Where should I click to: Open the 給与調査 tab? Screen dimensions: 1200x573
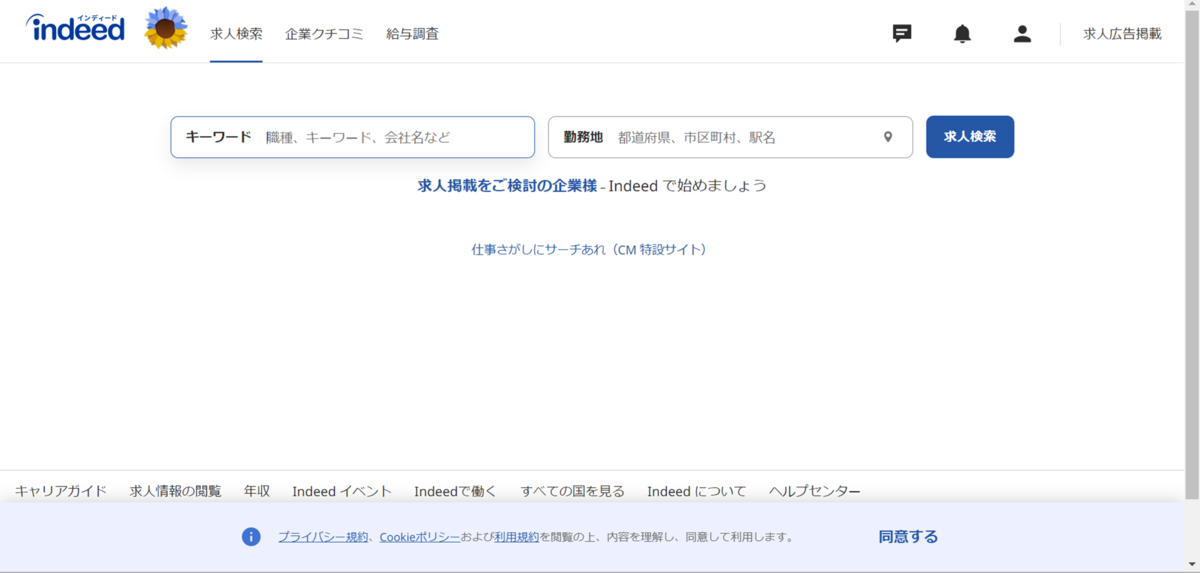pyautogui.click(x=412, y=33)
